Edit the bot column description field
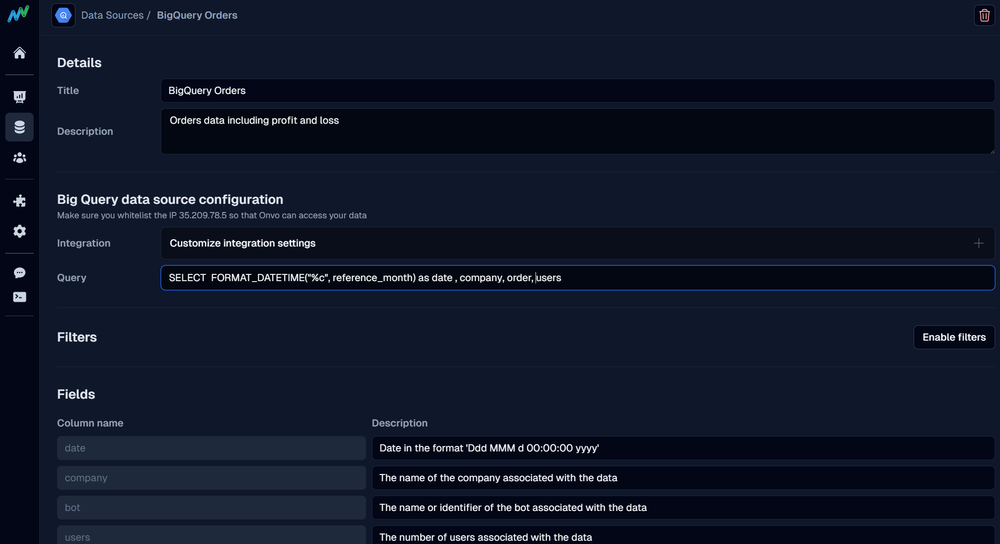The height and width of the screenshot is (544, 1000). pos(683,508)
